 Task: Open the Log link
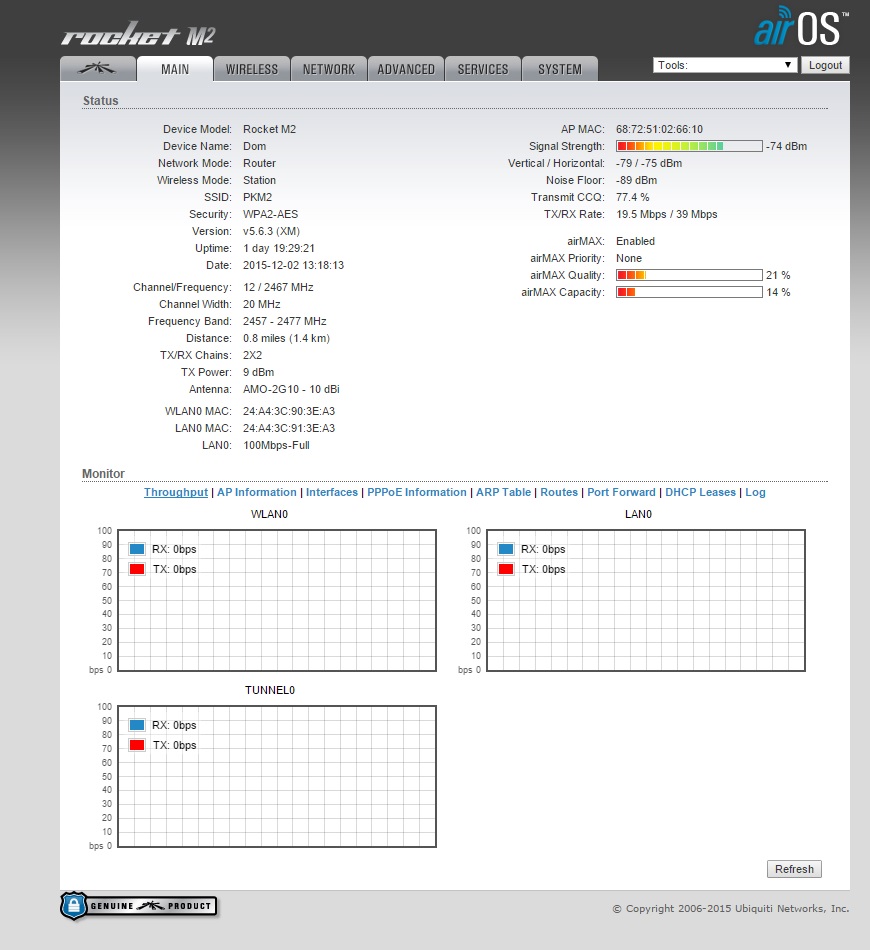[x=755, y=492]
